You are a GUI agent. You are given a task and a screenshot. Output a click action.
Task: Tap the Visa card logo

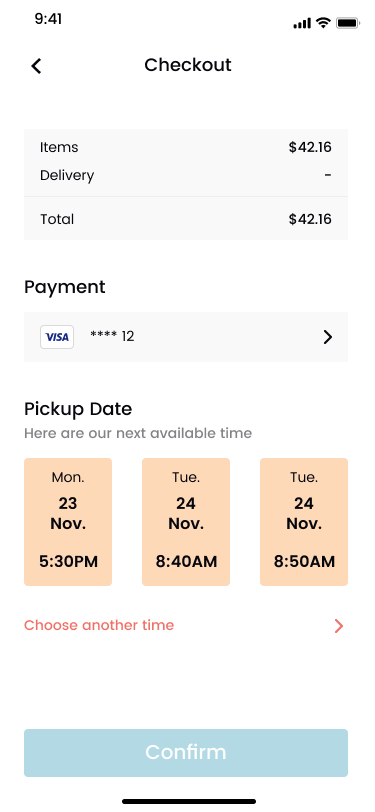tap(57, 337)
